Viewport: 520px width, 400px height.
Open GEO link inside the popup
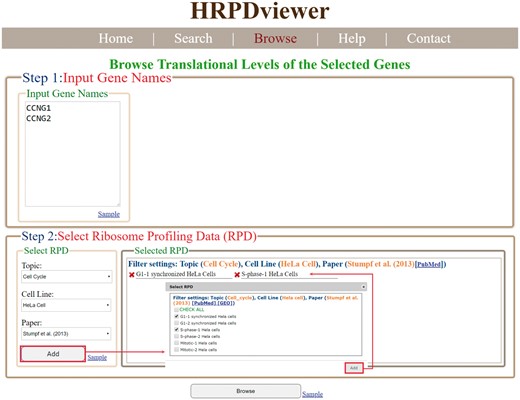click(225, 303)
